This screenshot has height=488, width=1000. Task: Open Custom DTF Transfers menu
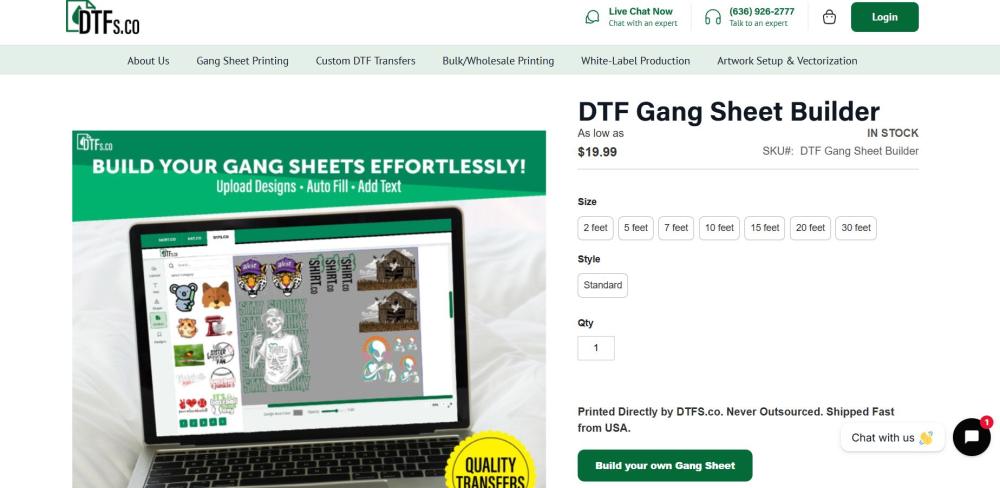point(365,61)
